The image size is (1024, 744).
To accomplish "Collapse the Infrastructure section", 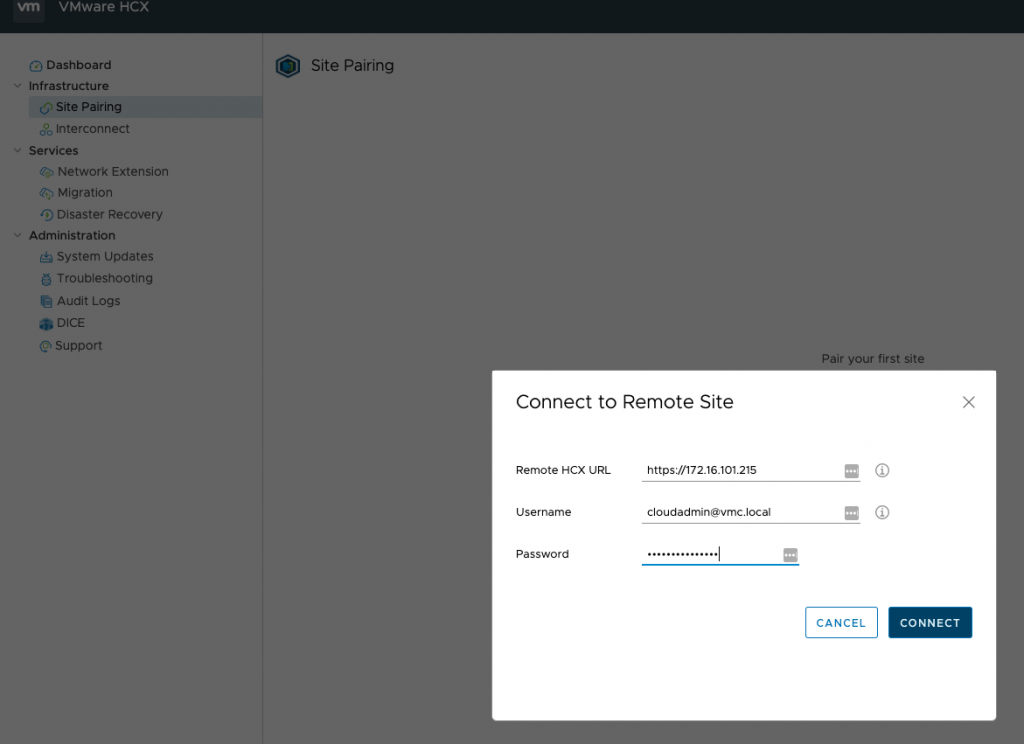I will 18,86.
